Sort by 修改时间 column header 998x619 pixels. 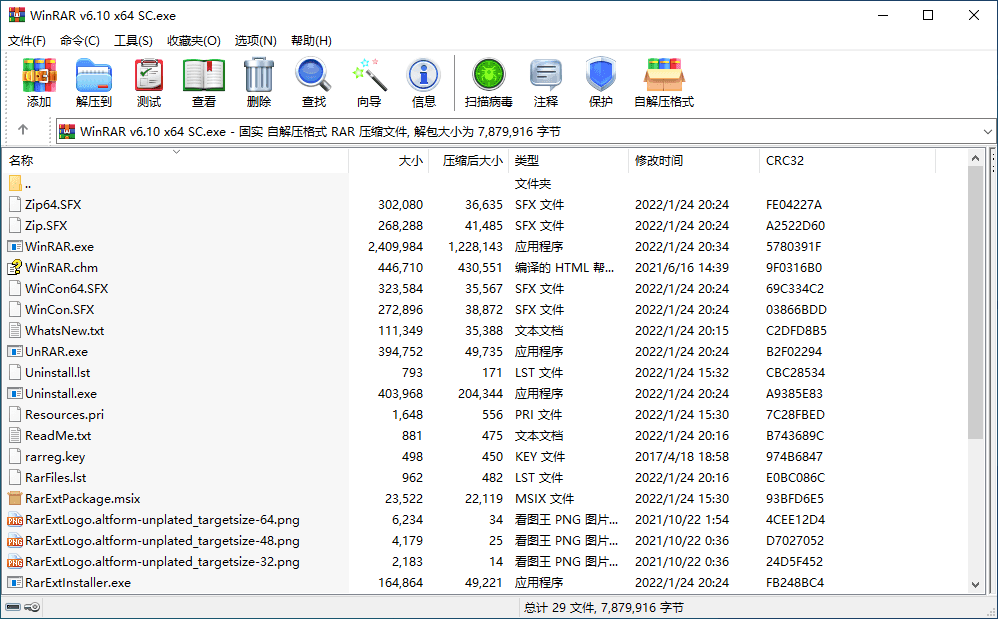pyautogui.click(x=694, y=160)
